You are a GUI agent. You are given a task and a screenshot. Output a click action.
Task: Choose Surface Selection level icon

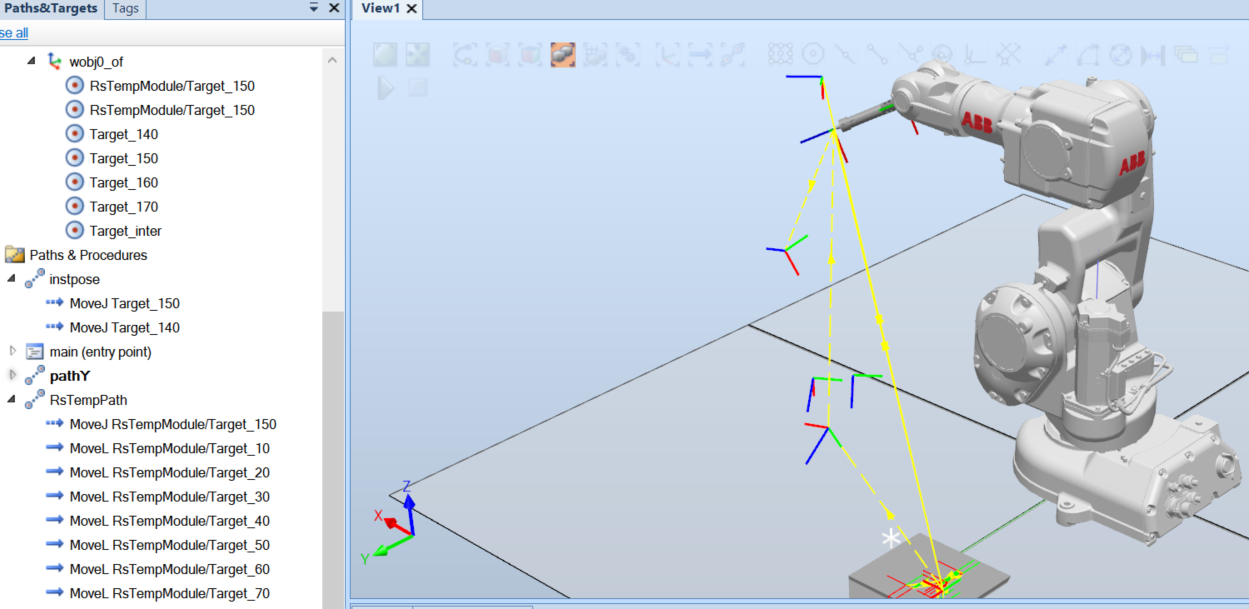[x=497, y=55]
